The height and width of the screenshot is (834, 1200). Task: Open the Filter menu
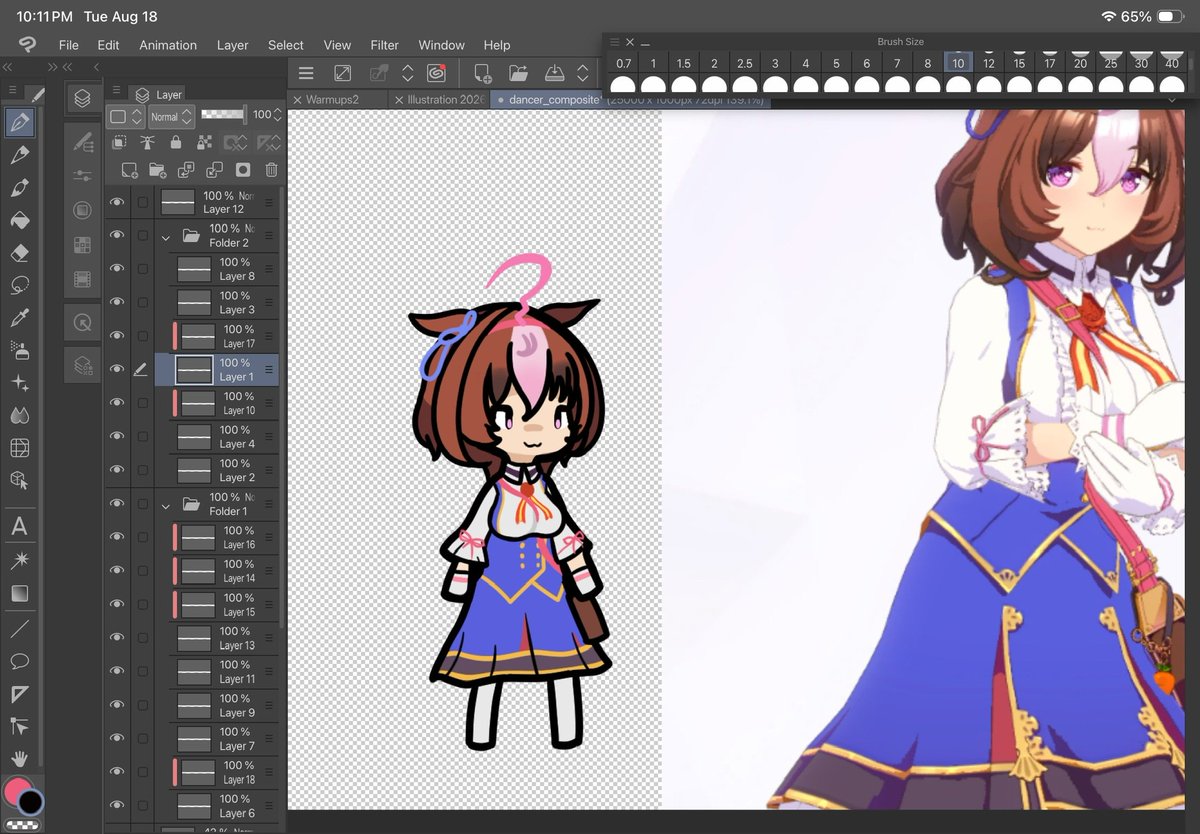385,45
